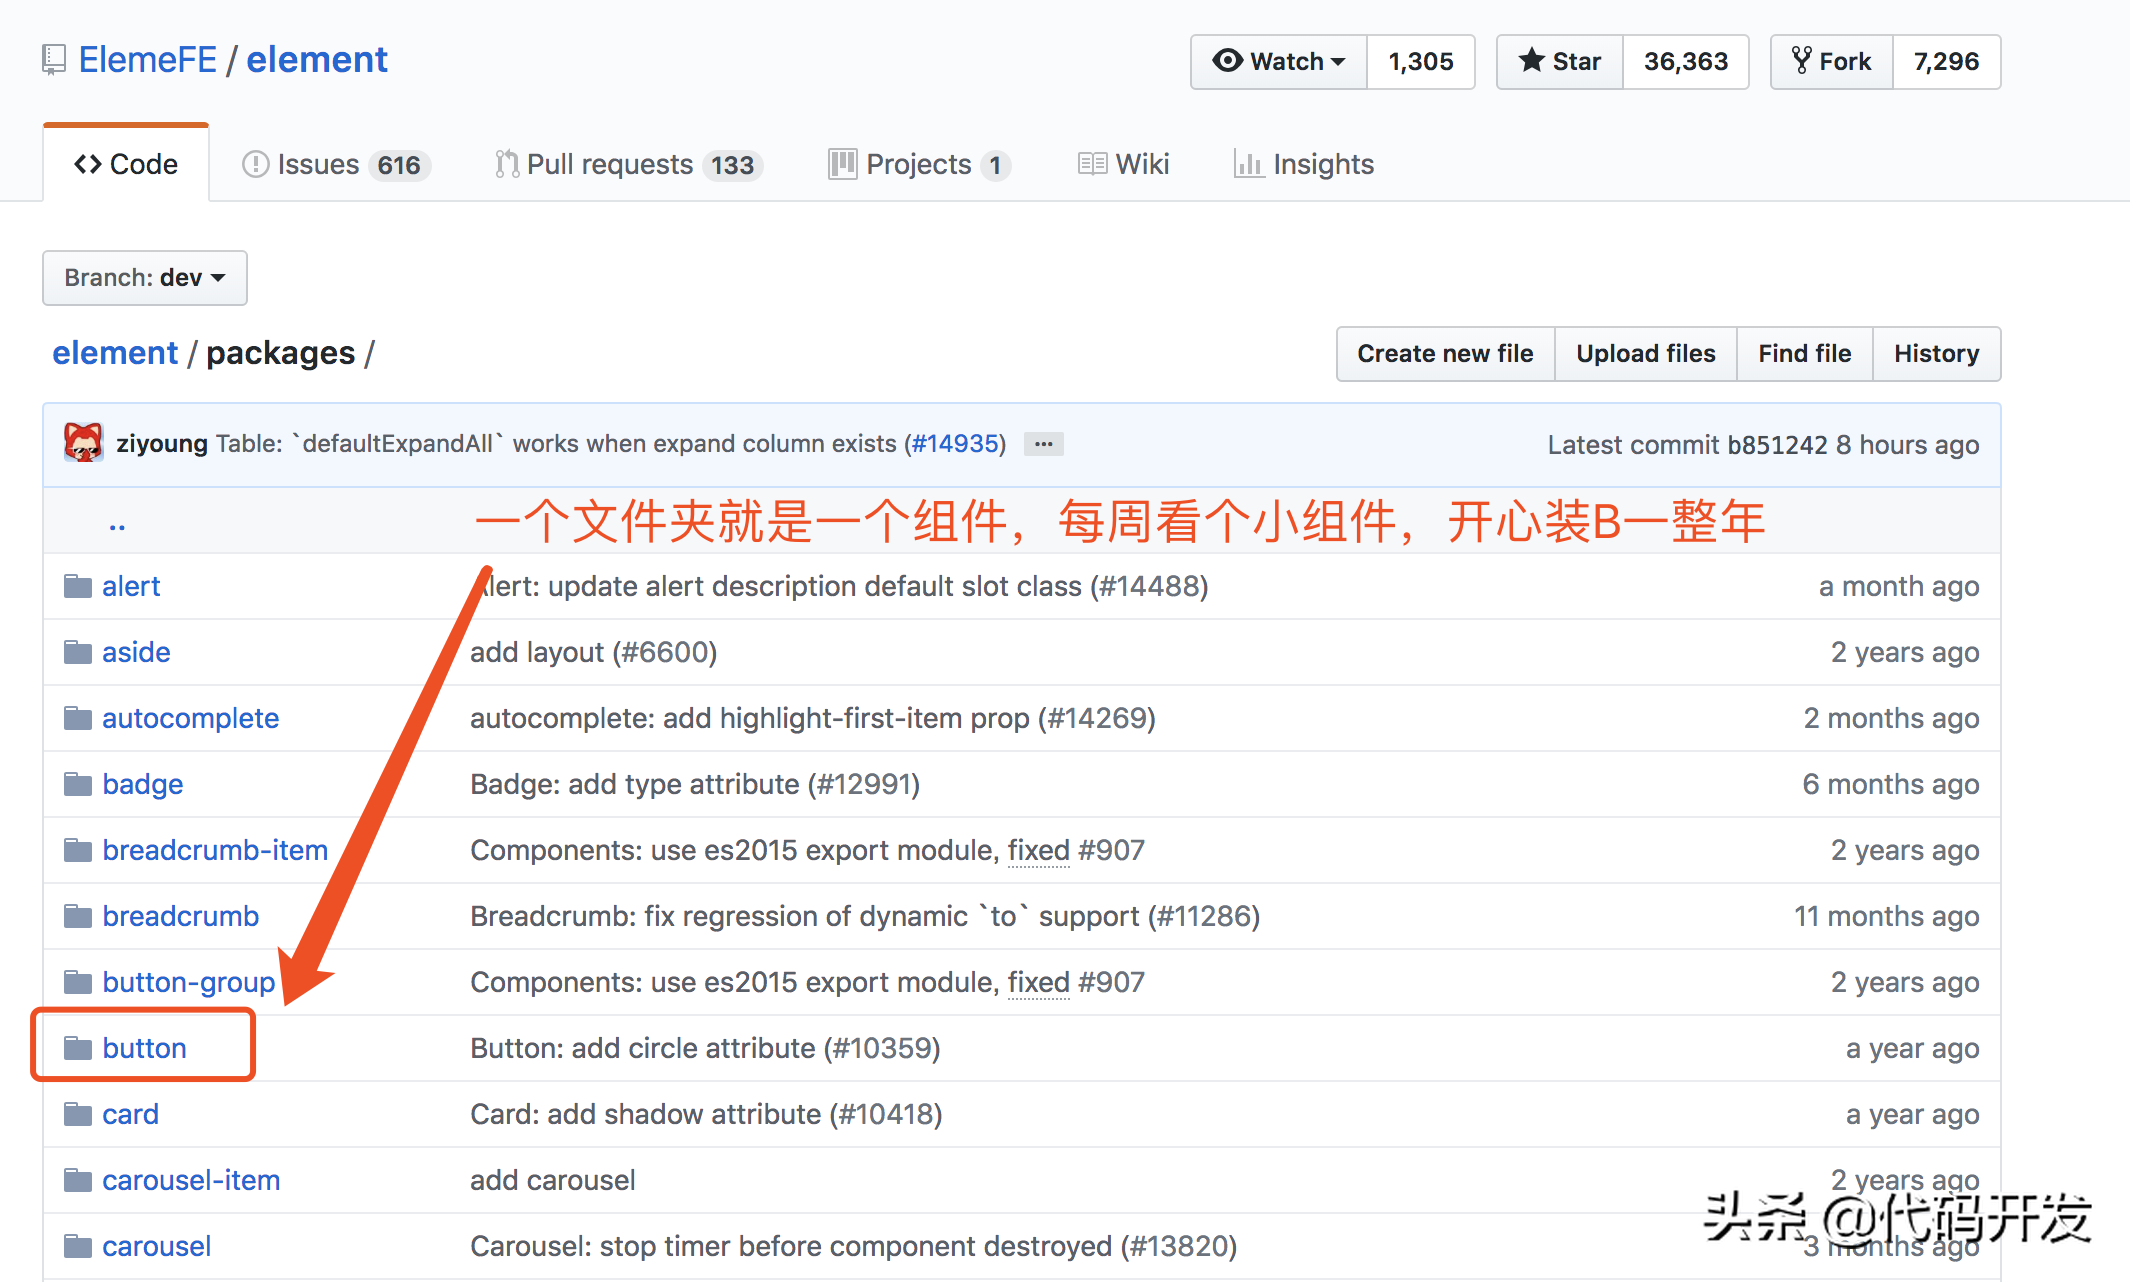
Task: Open ziyoung's profile link
Action: [162, 444]
